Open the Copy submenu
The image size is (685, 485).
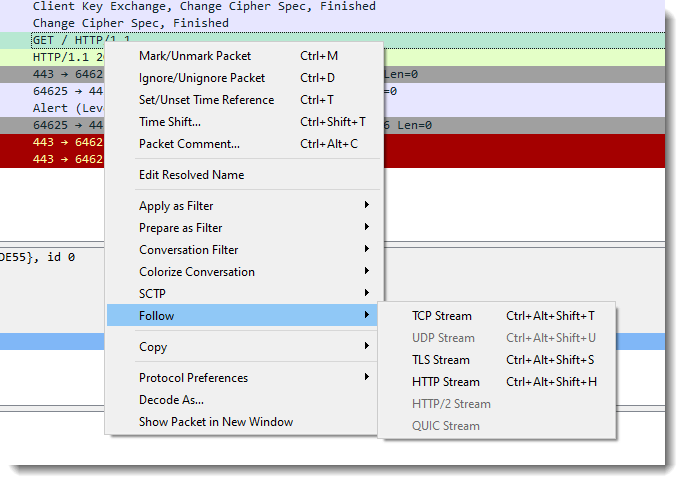(153, 347)
